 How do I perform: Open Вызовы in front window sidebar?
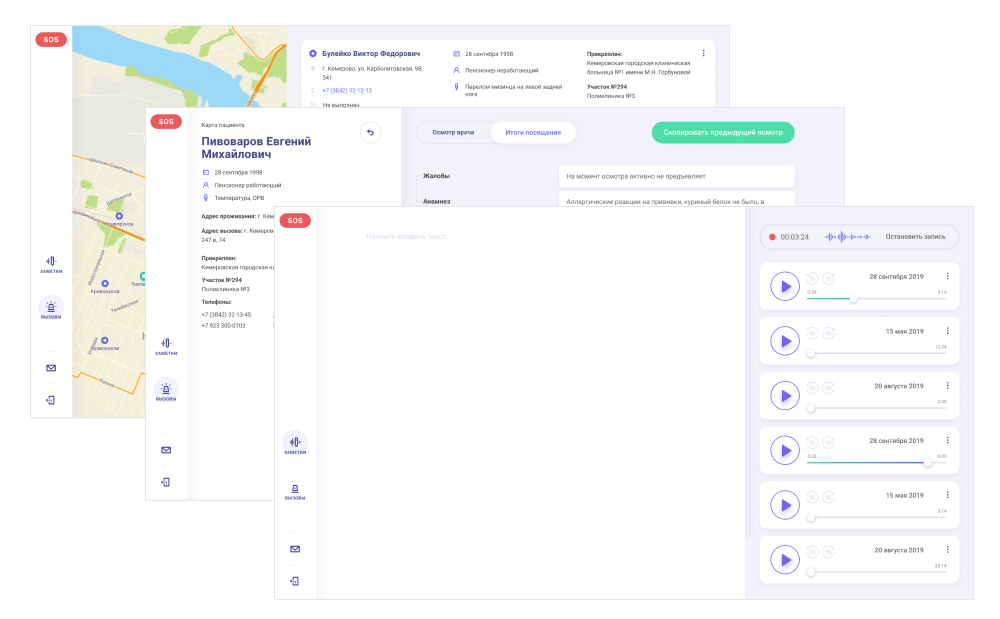[295, 492]
